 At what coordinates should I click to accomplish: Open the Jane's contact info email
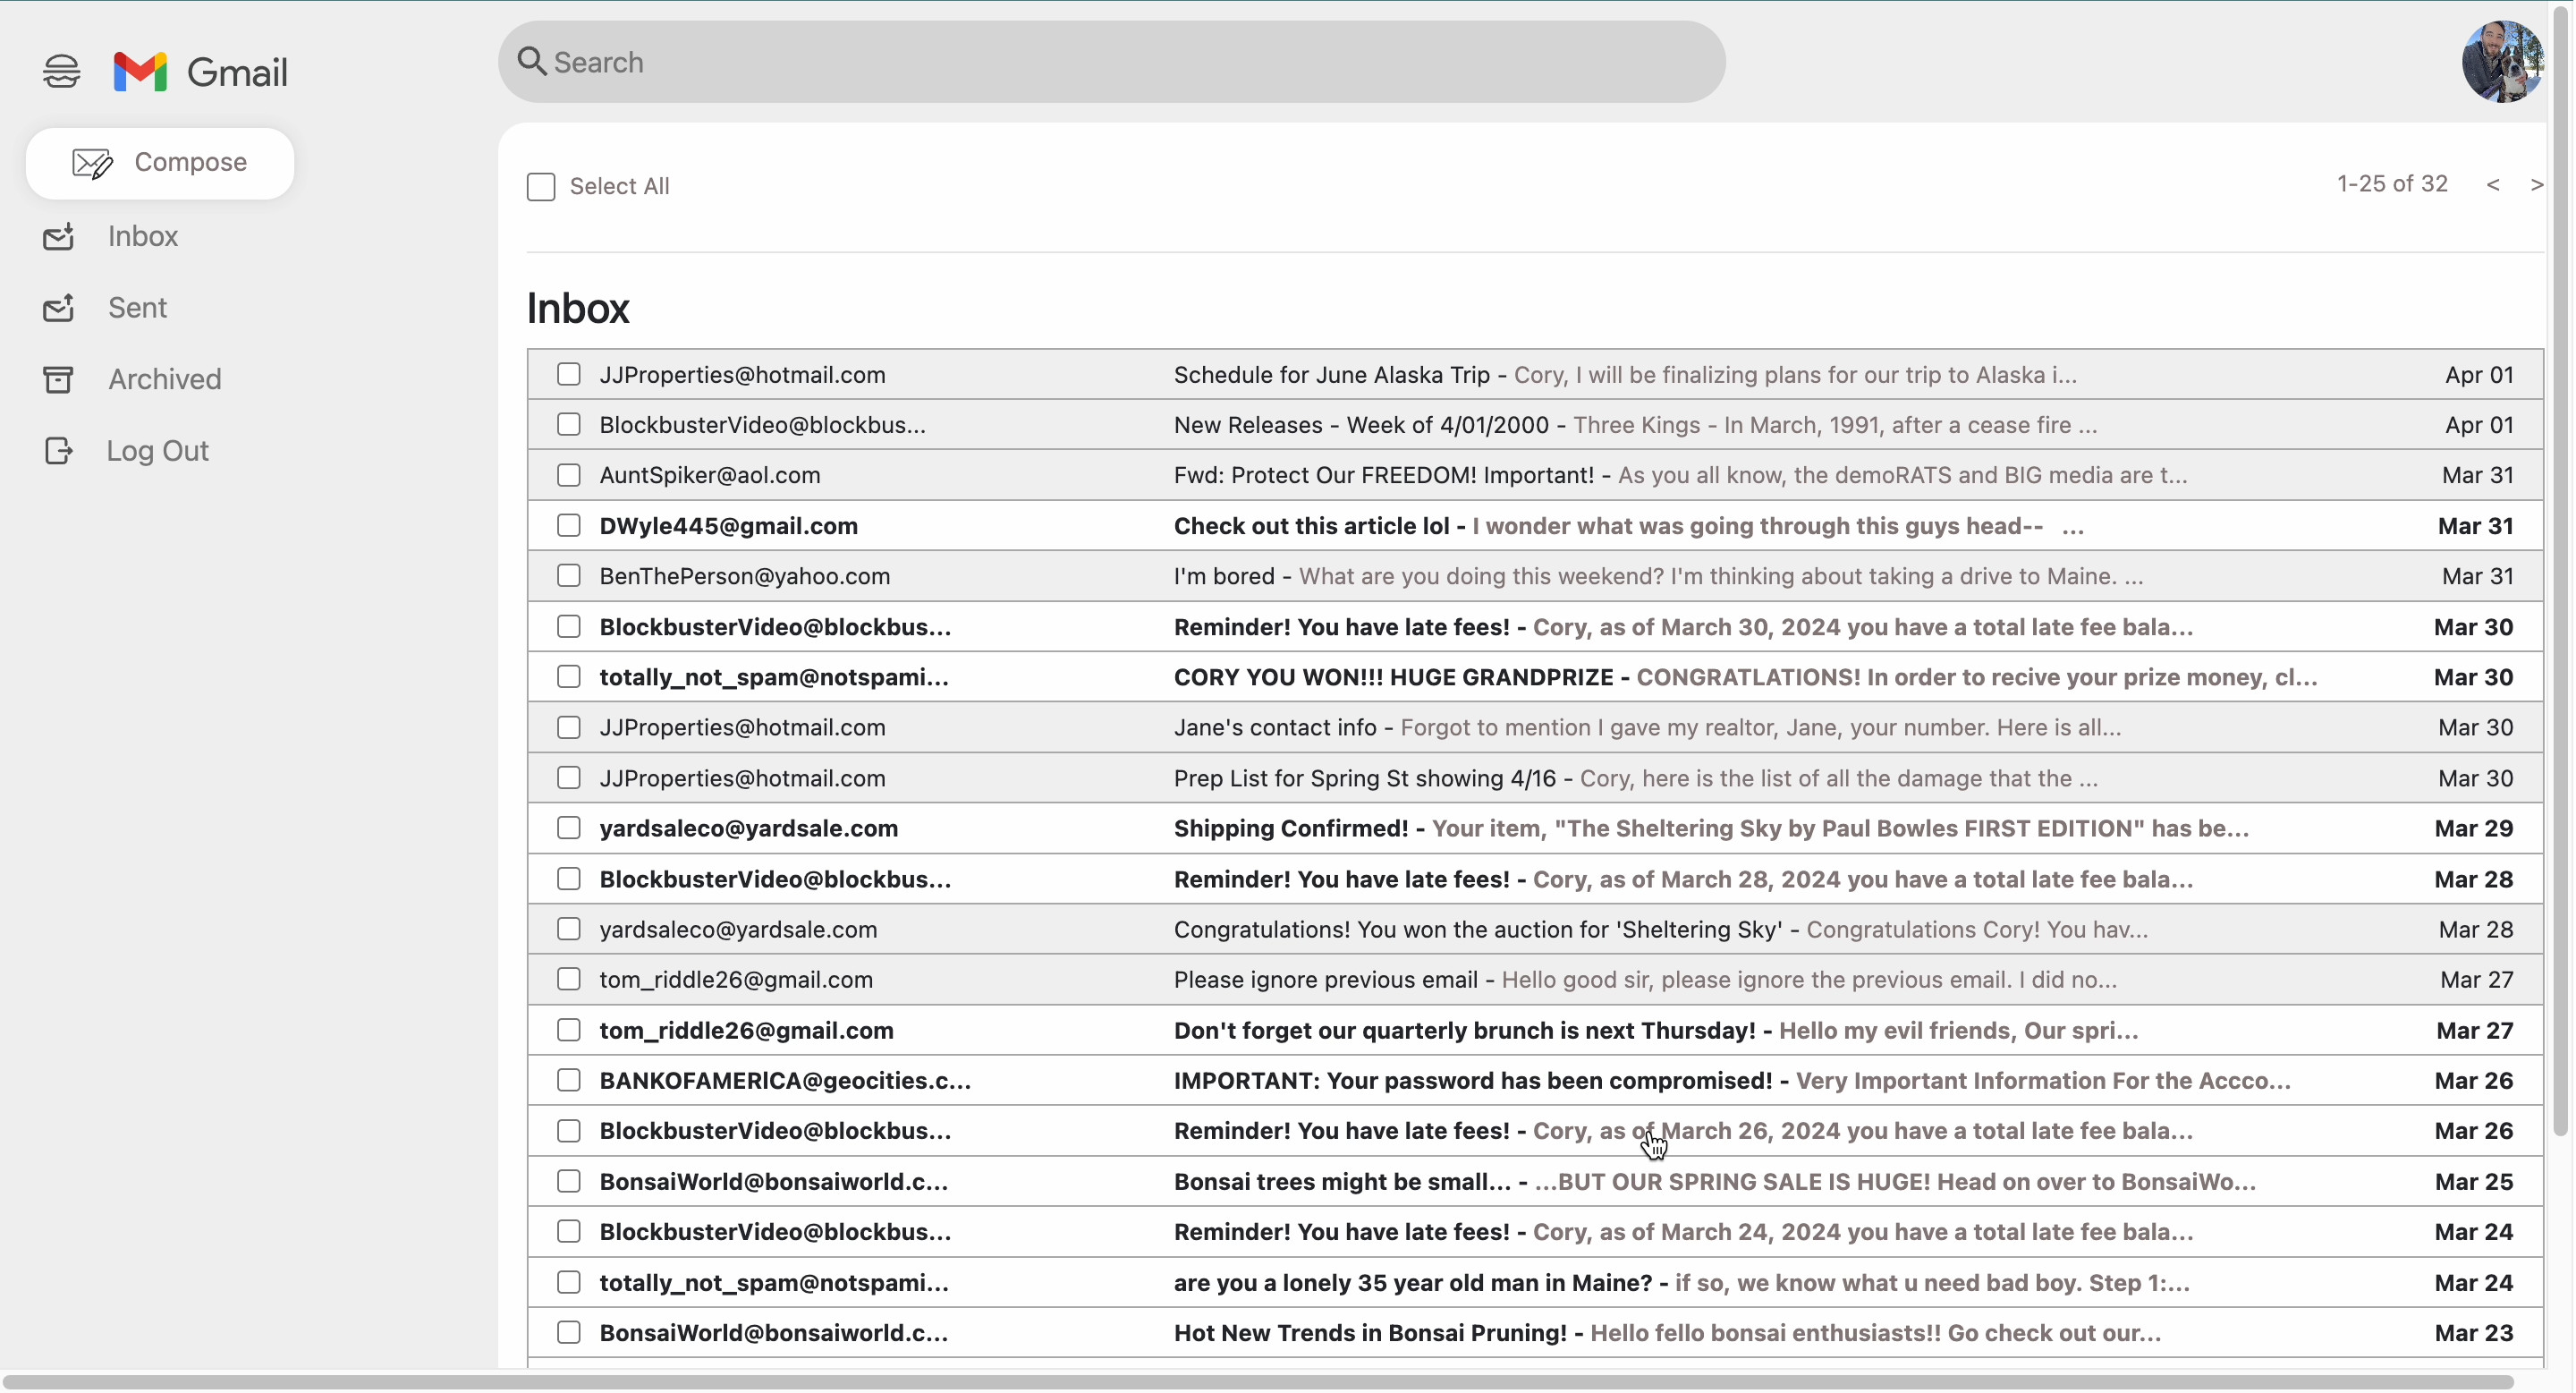tap(1535, 727)
